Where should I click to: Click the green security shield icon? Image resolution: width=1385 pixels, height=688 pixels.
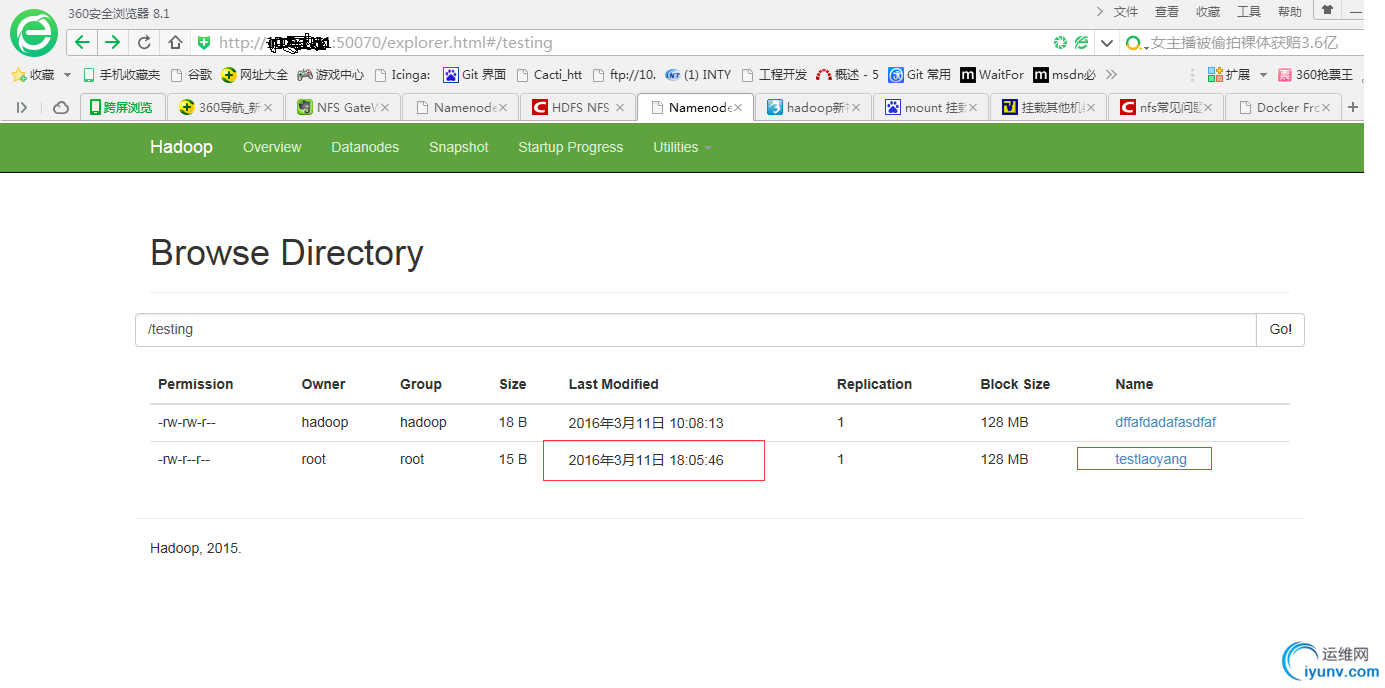click(x=204, y=43)
